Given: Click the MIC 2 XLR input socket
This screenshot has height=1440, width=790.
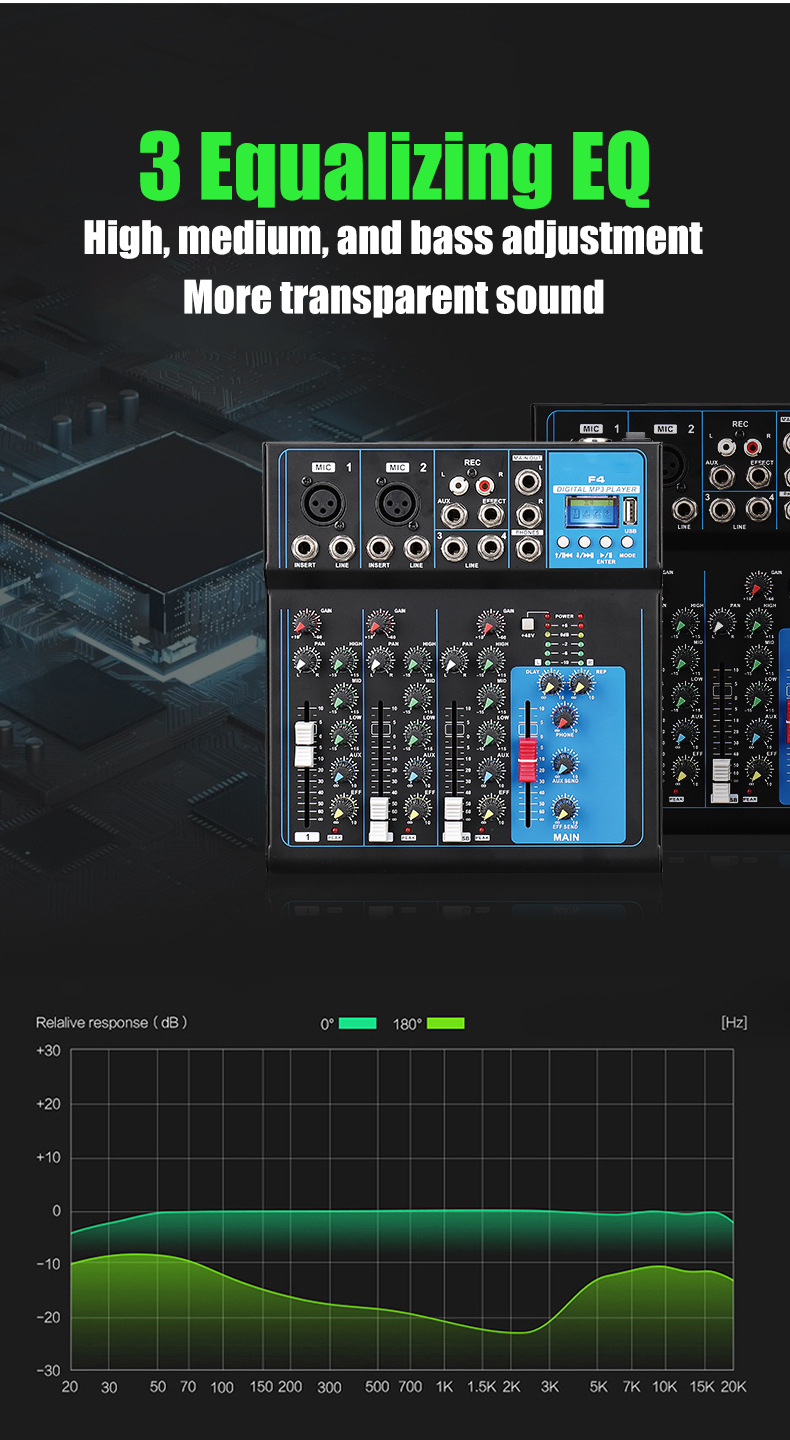Looking at the screenshot, I should [x=397, y=503].
